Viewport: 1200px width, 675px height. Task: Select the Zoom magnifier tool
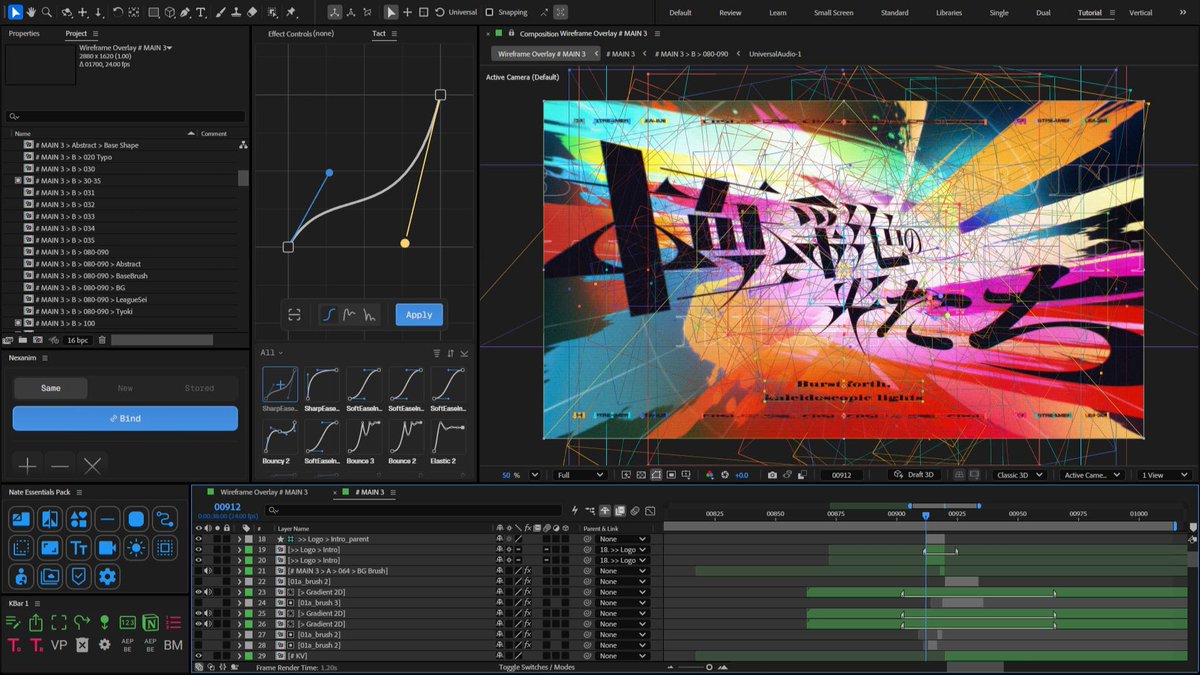(x=46, y=13)
